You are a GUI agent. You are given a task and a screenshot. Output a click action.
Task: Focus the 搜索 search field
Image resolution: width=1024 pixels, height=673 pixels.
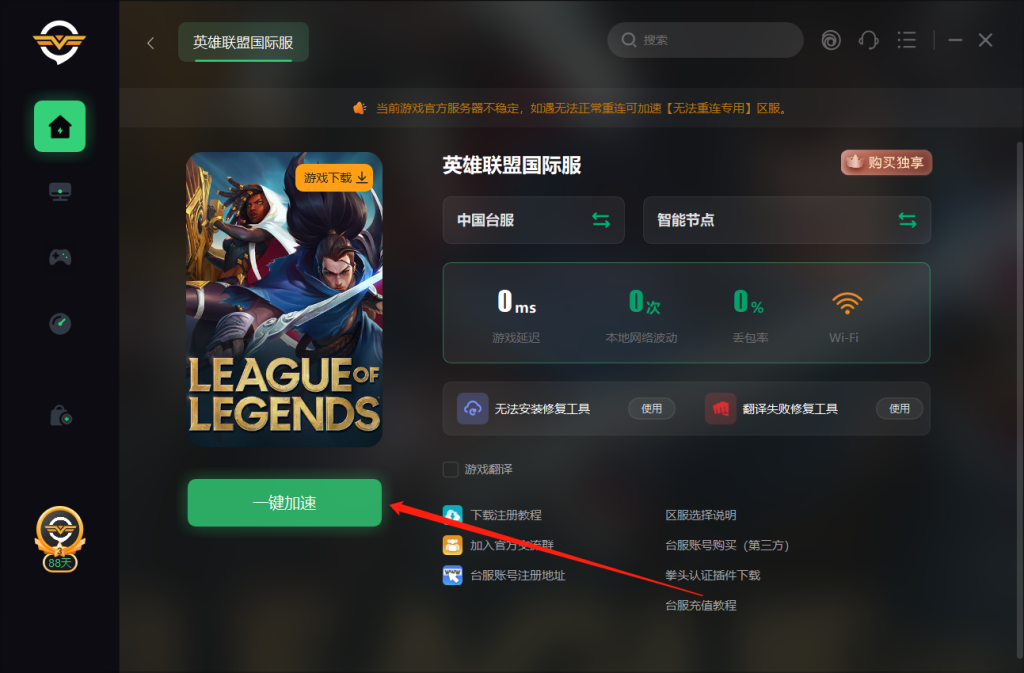point(705,40)
